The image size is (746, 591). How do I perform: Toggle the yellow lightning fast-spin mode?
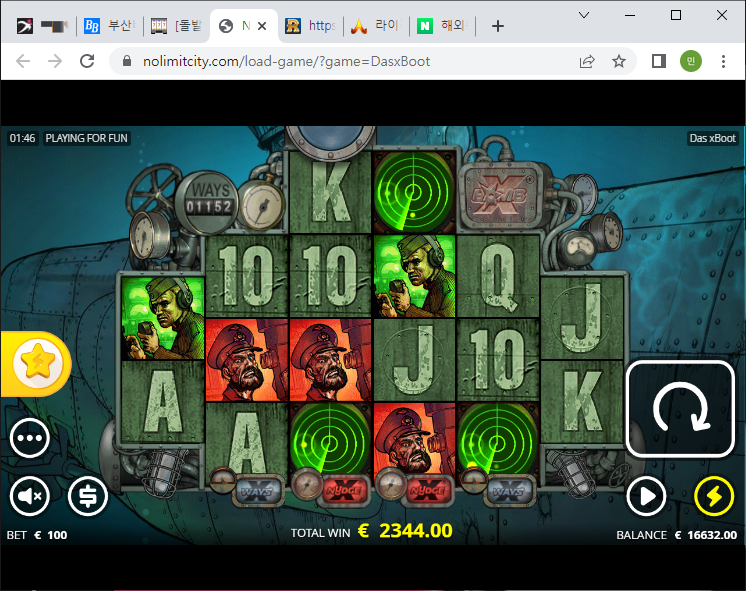714,496
